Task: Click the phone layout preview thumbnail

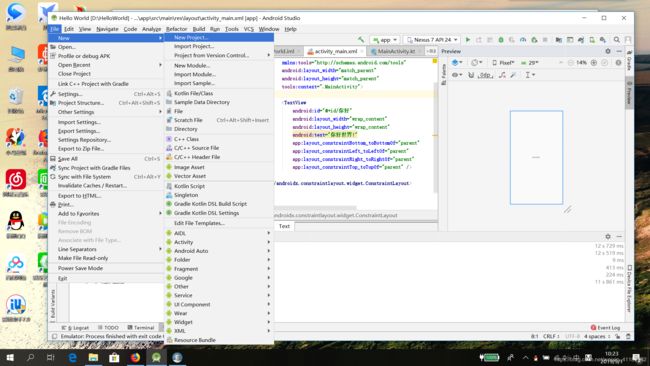Action: click(536, 158)
